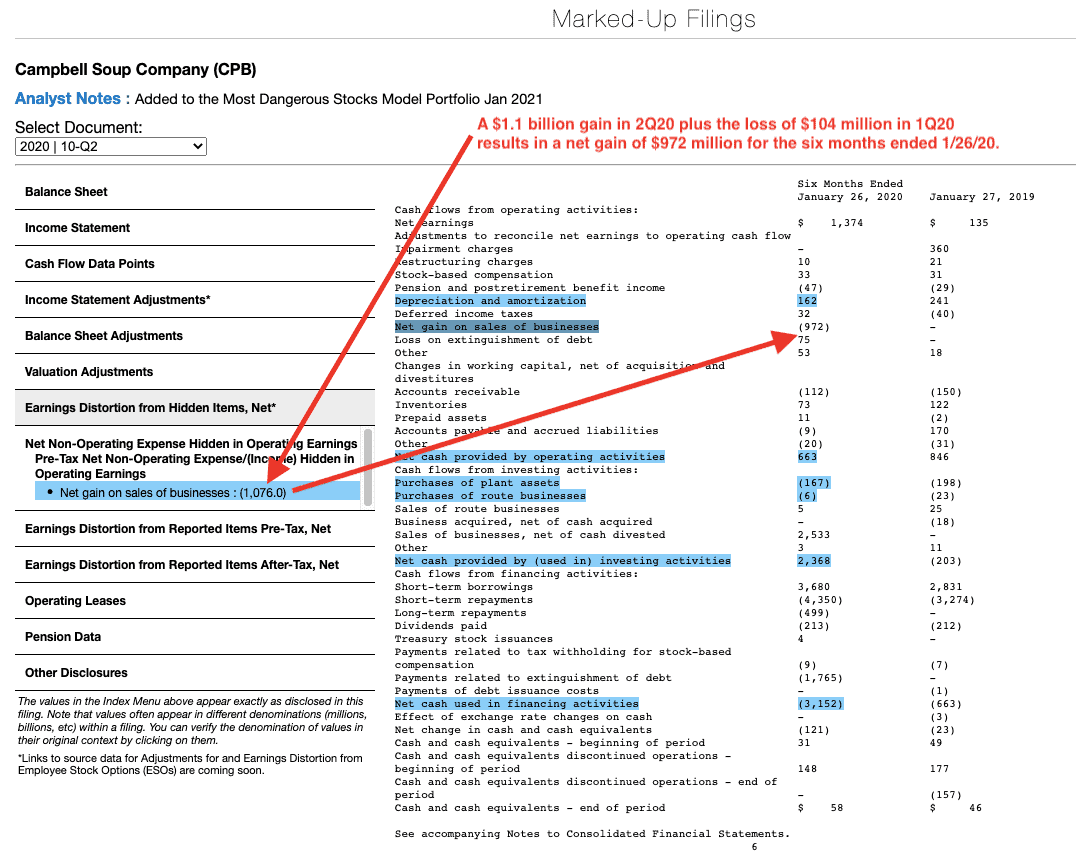Click highlighted Purchases of route businesses label
1076x865 pixels.
coord(490,496)
